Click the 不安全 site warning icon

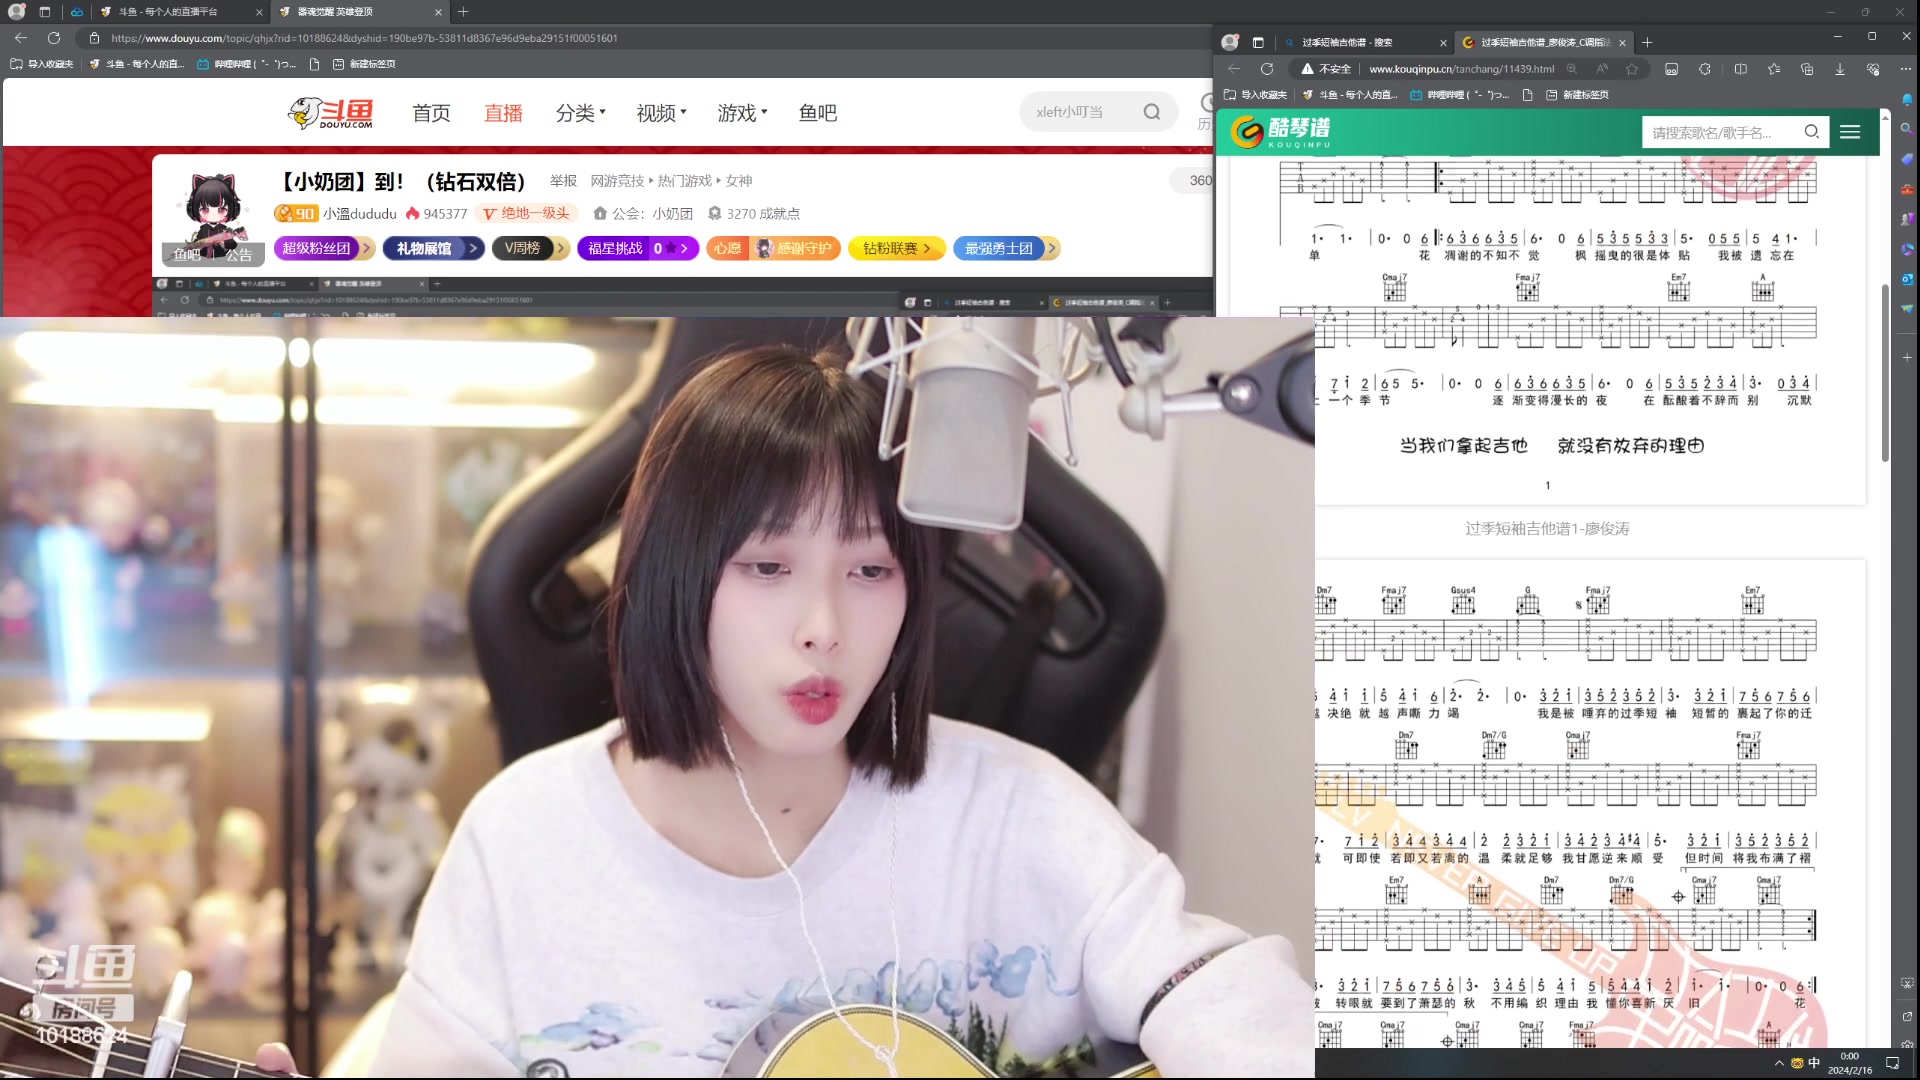pyautogui.click(x=1326, y=69)
